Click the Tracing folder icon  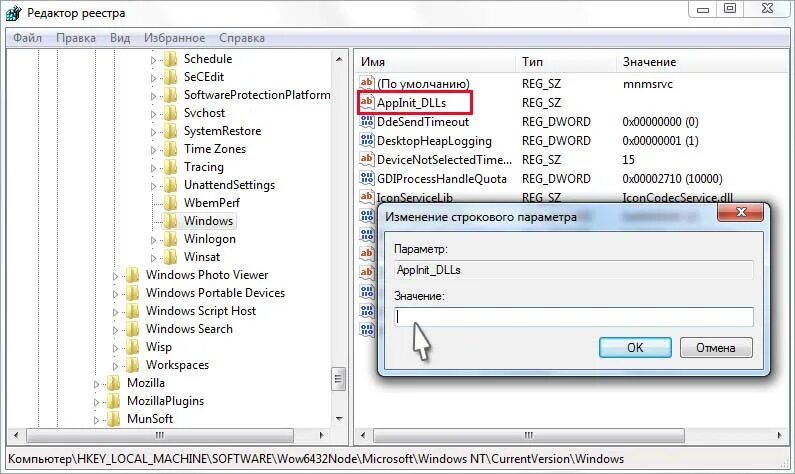171,167
